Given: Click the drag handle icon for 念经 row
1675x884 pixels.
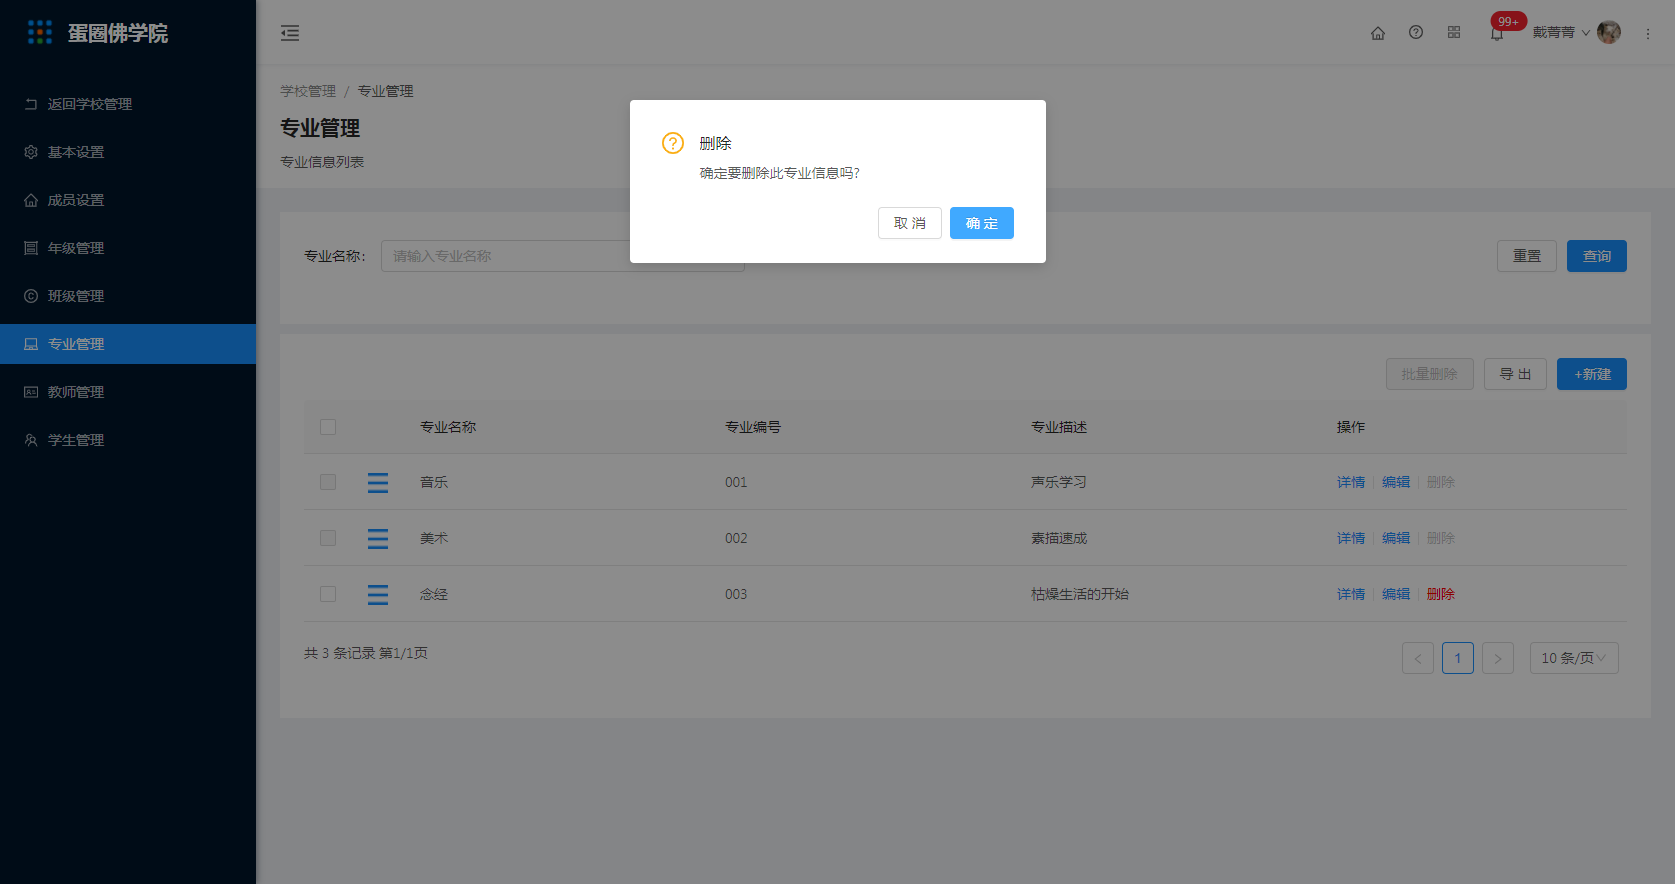Looking at the screenshot, I should click(x=378, y=595).
